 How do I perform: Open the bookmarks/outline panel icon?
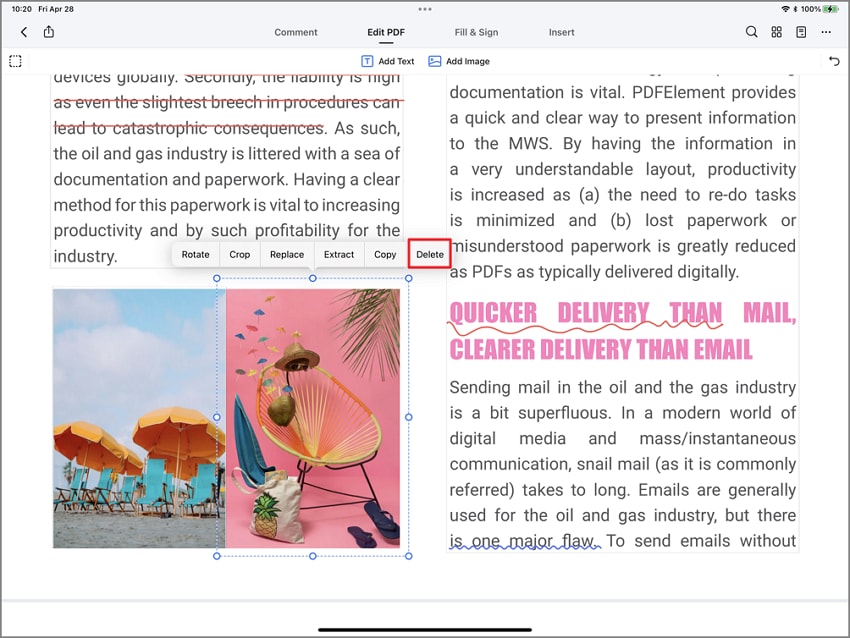pyautogui.click(x=801, y=32)
